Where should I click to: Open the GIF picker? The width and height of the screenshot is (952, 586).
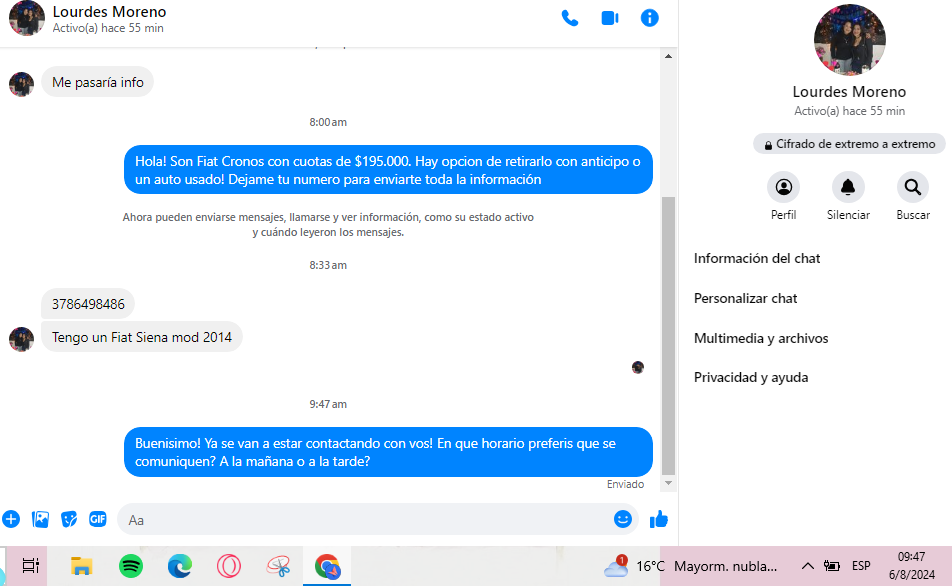click(x=98, y=519)
